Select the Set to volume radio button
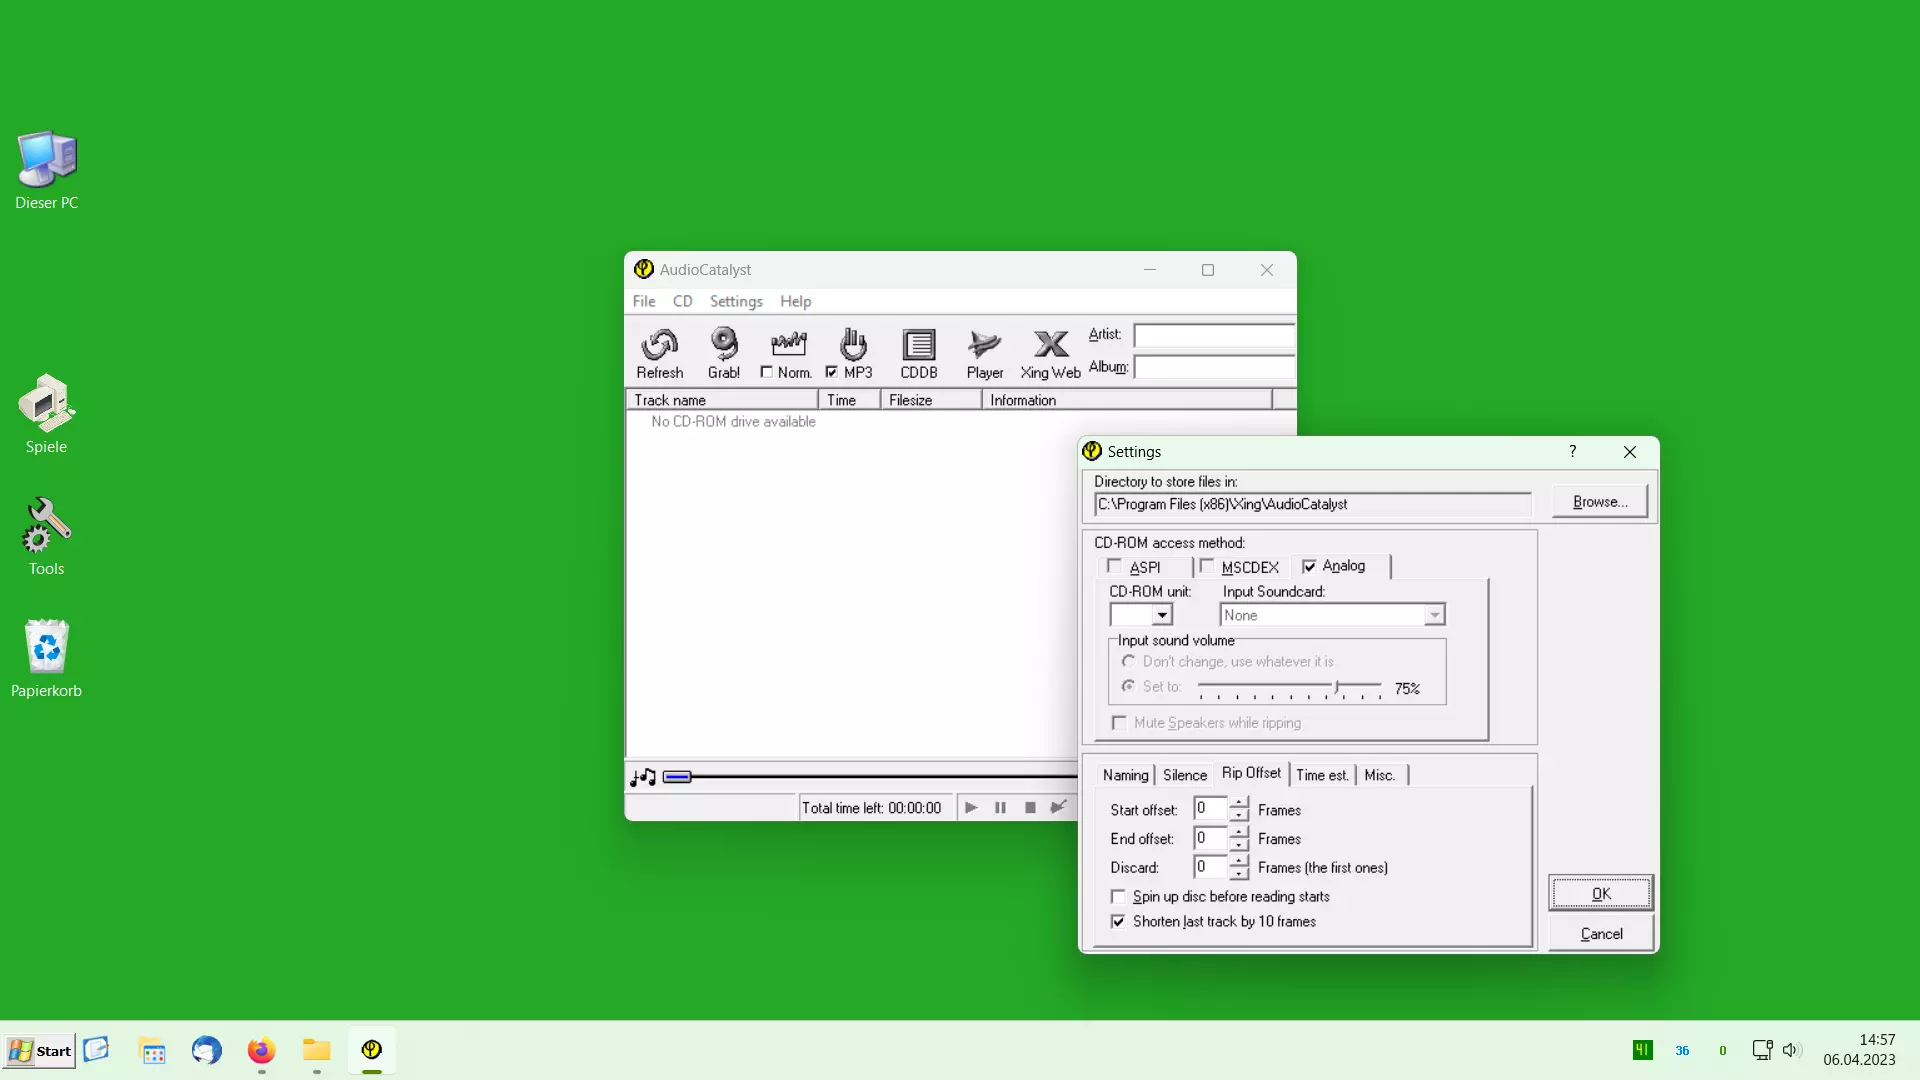The width and height of the screenshot is (1920, 1080). [x=1128, y=686]
